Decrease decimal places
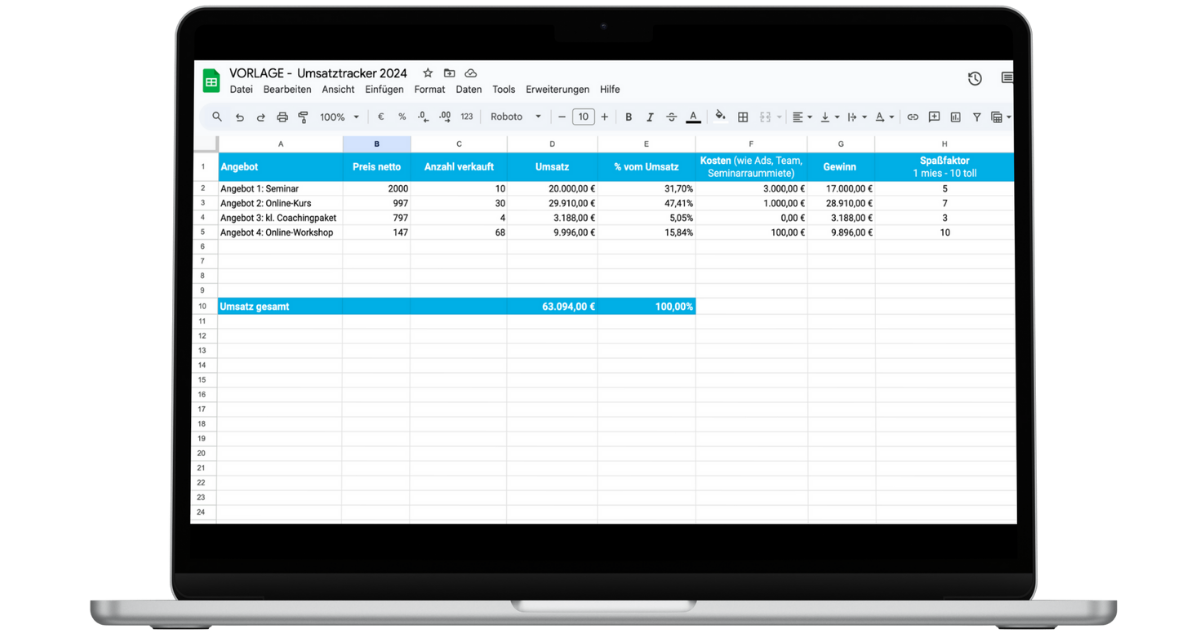Viewport: 1200px width, 630px height. click(x=423, y=117)
